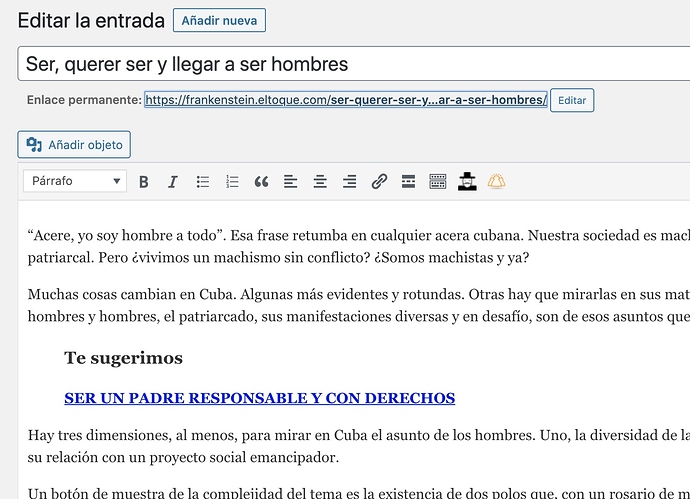Click paragraph starting Muchas cosas cambian en Cuba
Viewport: 690px width, 499px height.
(x=359, y=305)
